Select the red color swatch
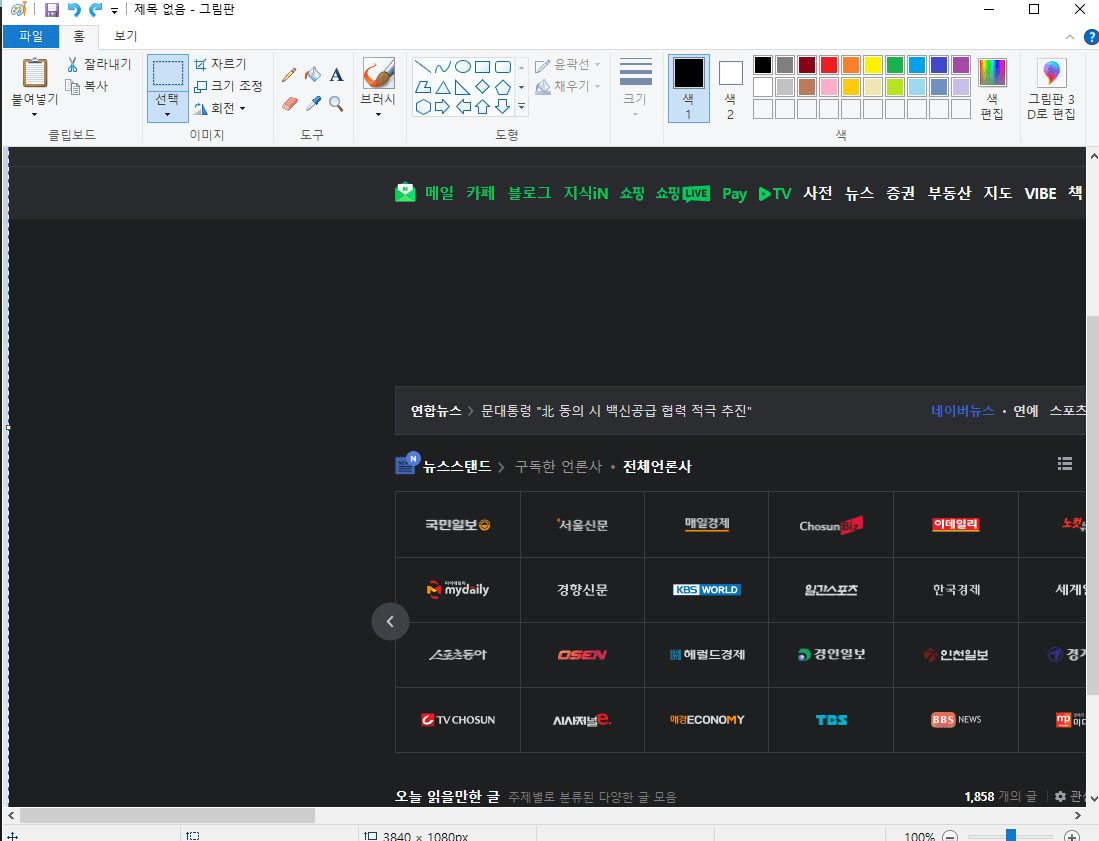 click(x=830, y=64)
